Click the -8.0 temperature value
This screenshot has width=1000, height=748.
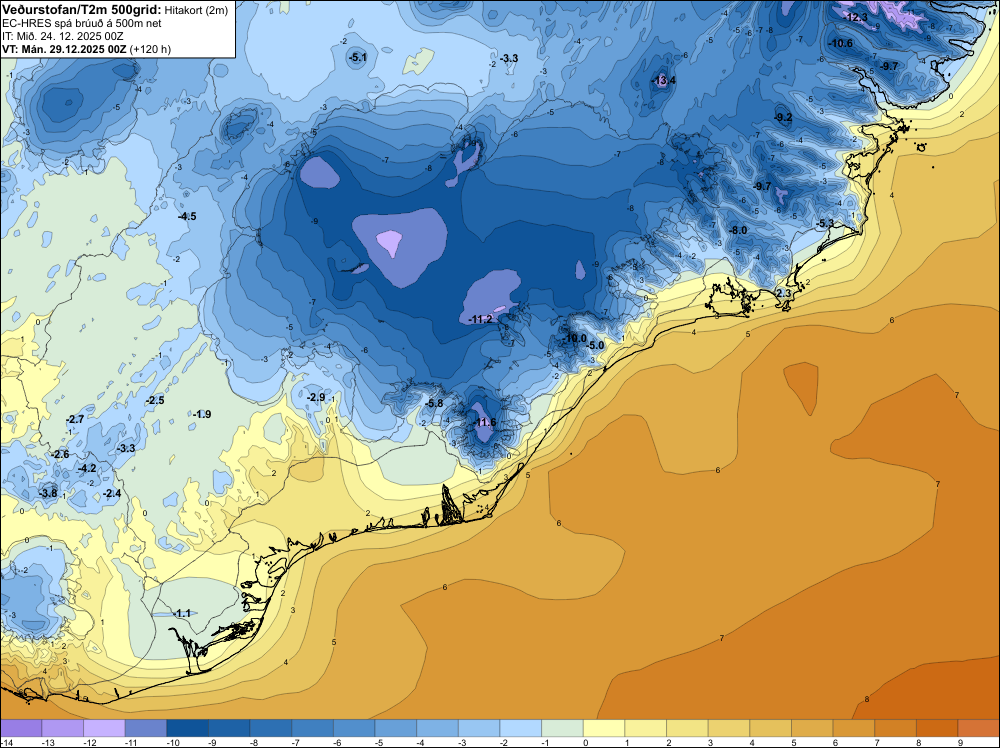[x=738, y=230]
